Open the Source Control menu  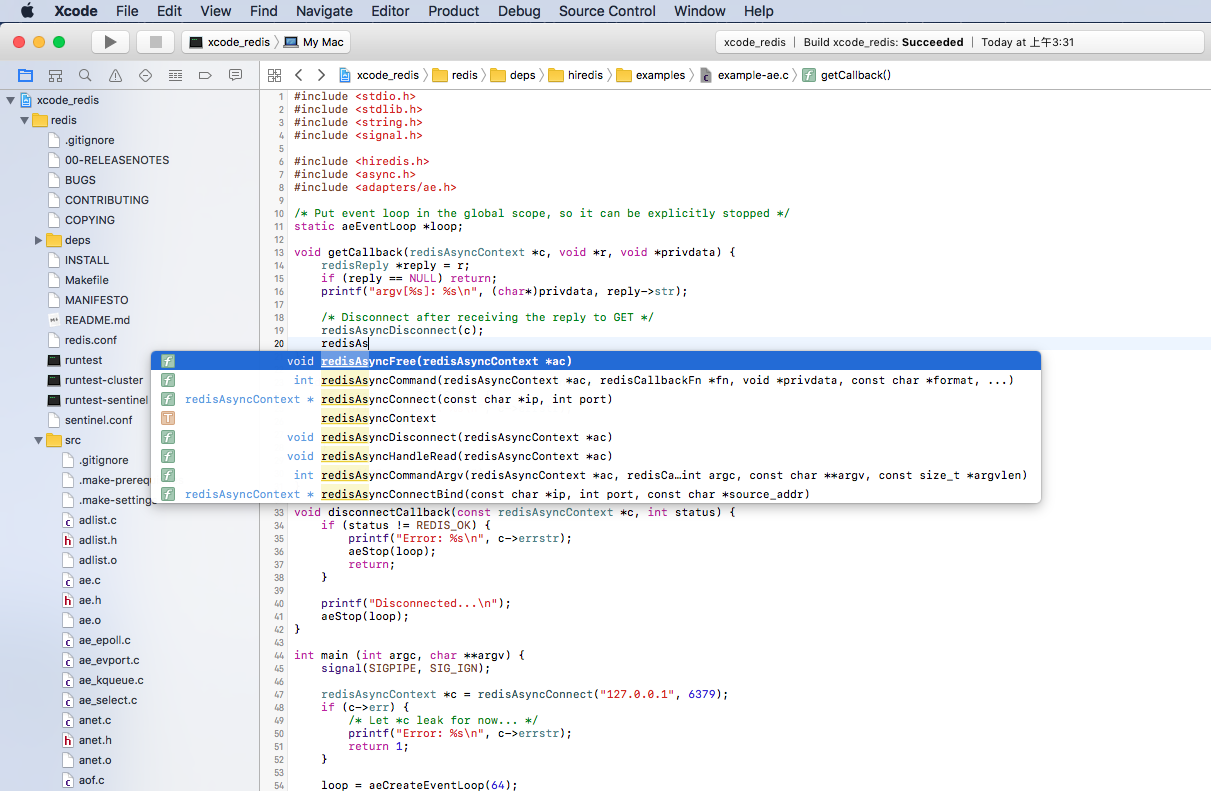(x=606, y=11)
